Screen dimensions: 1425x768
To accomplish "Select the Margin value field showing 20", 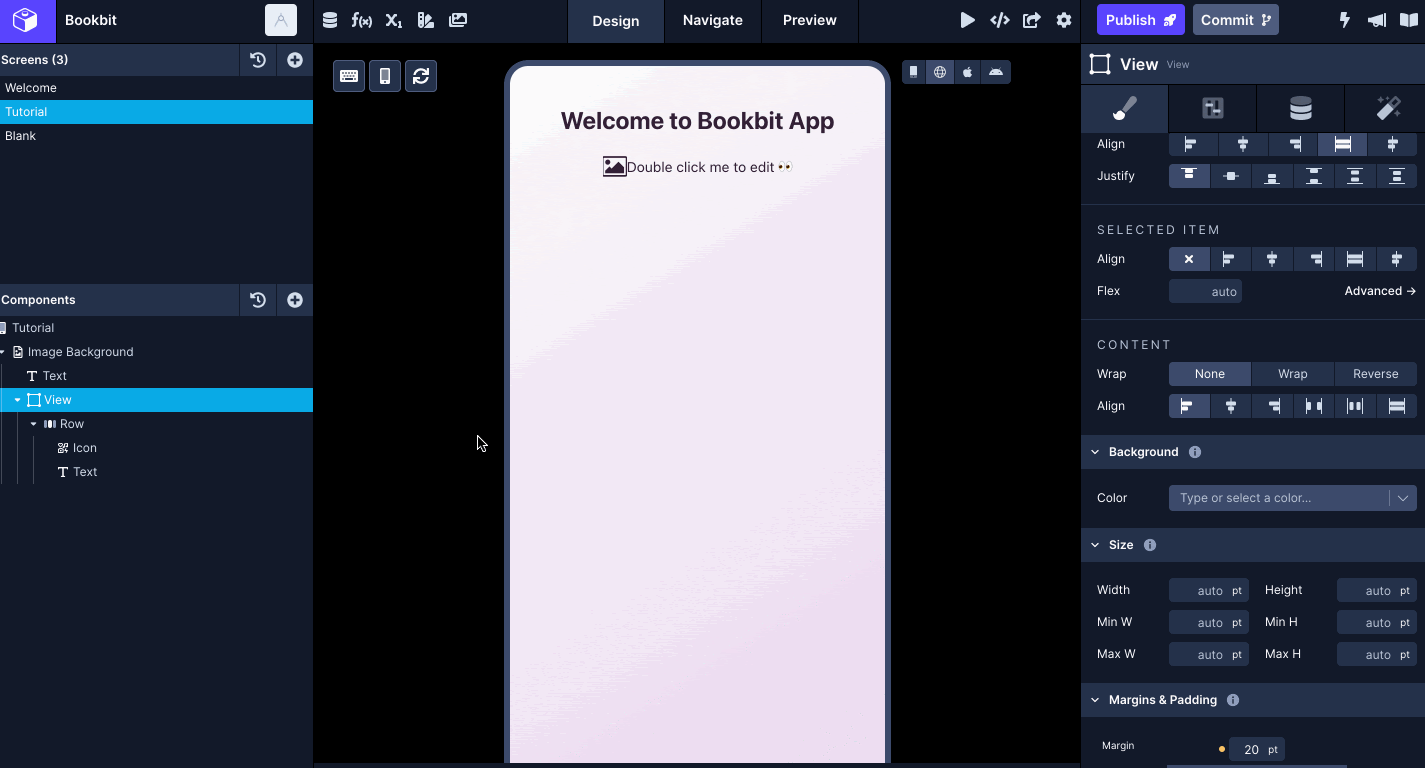I will (x=1255, y=749).
